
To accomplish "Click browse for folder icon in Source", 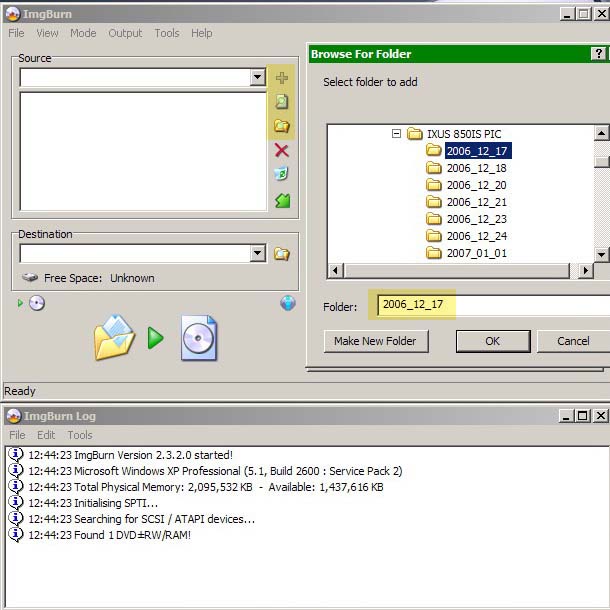I will (282, 126).
